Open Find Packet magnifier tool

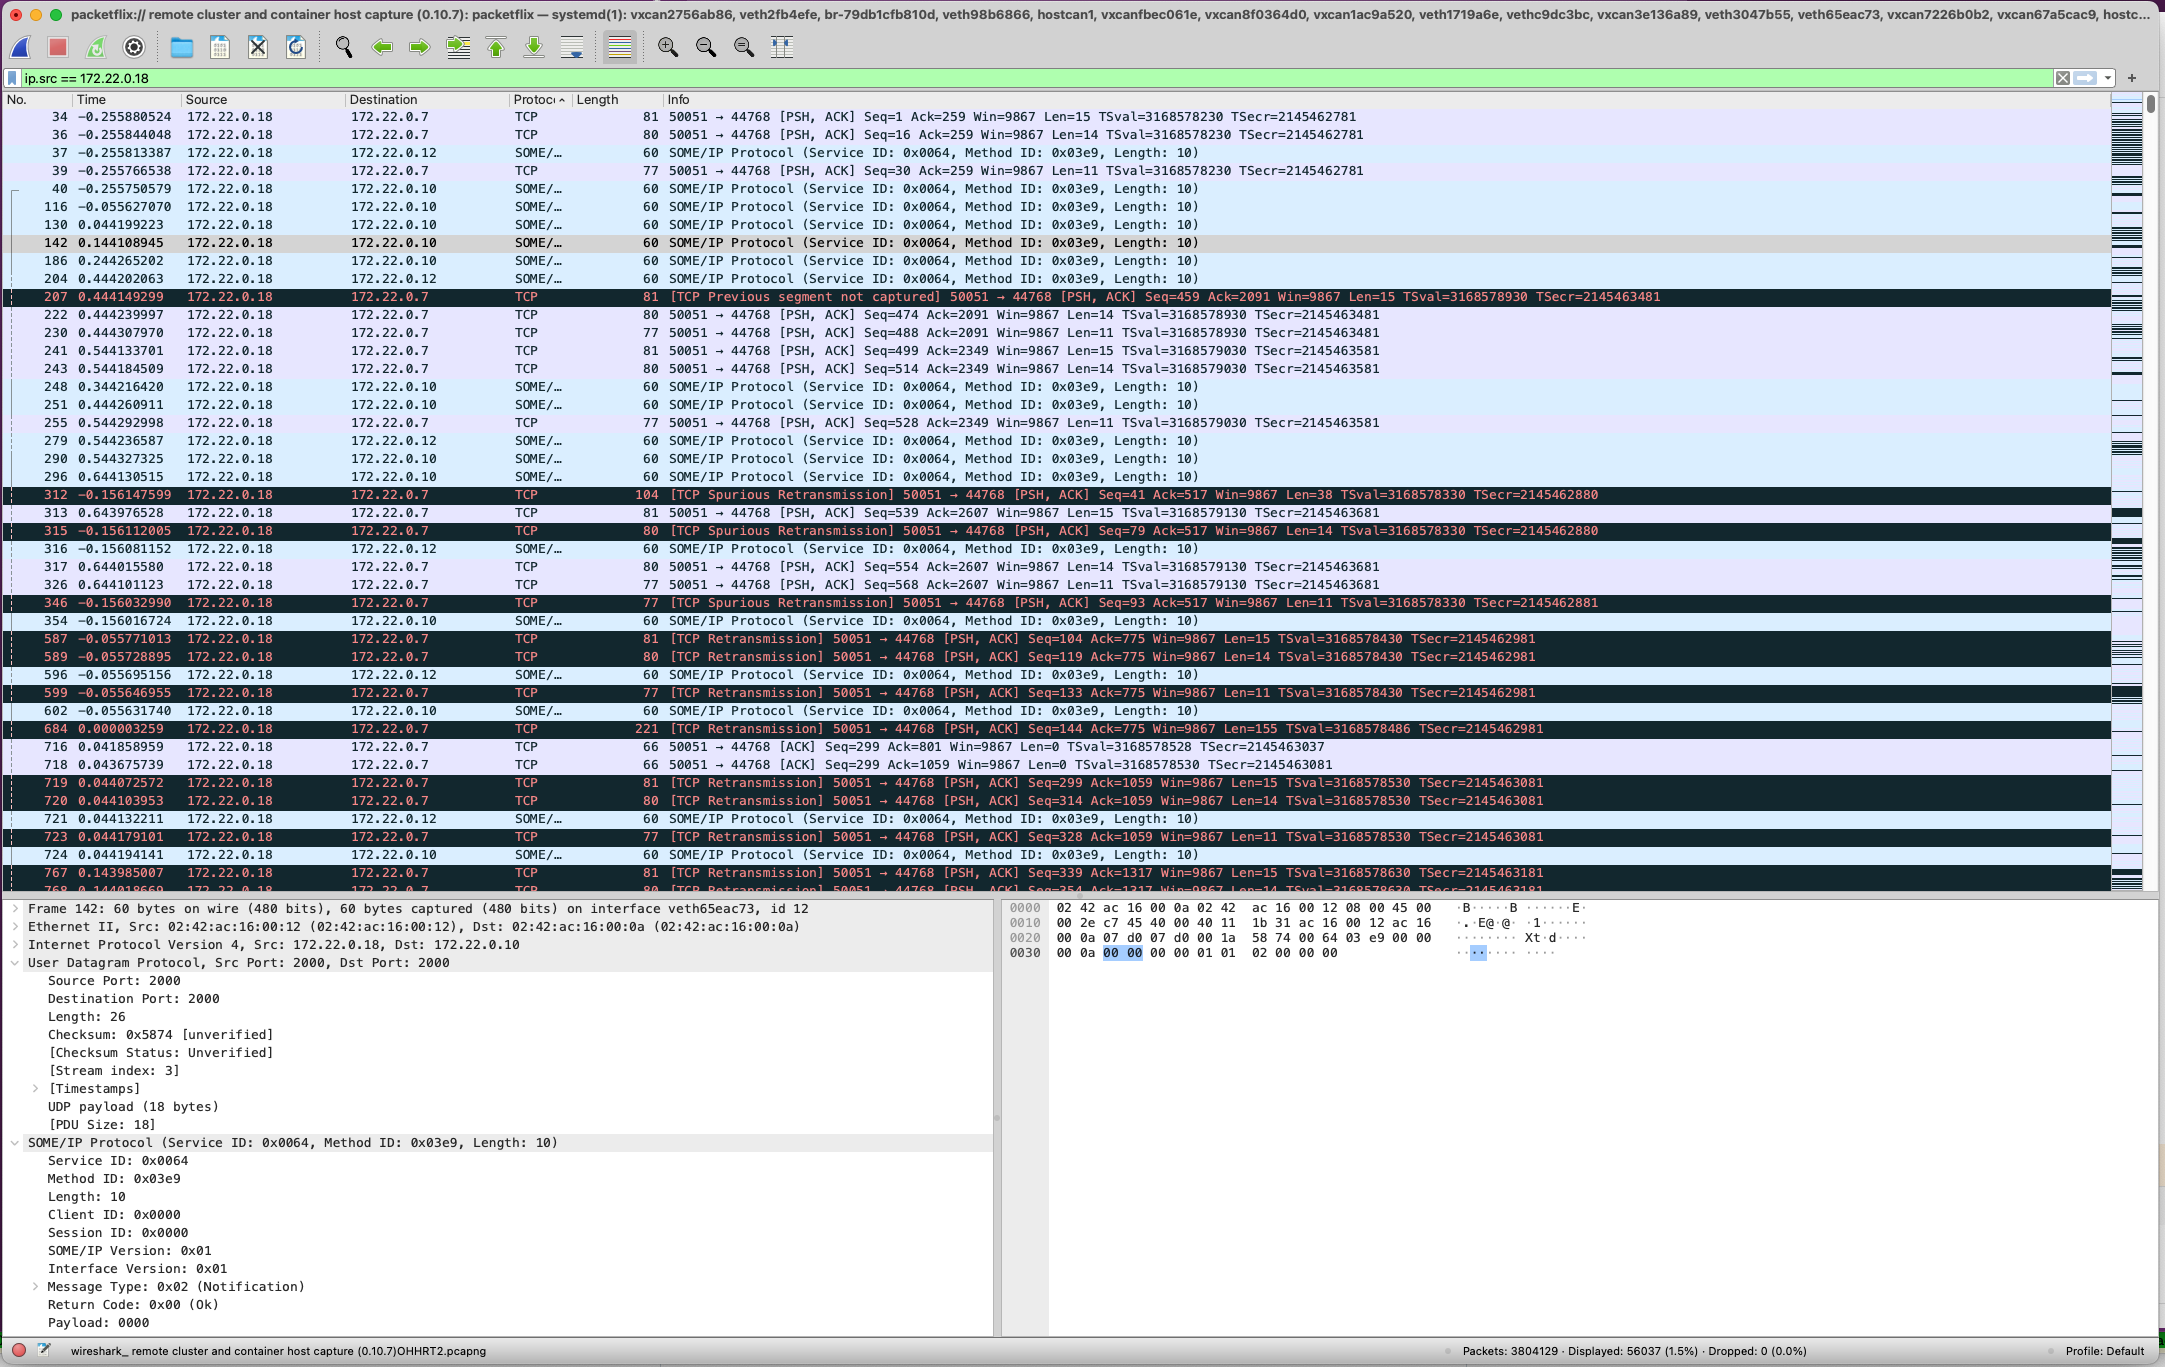click(344, 47)
